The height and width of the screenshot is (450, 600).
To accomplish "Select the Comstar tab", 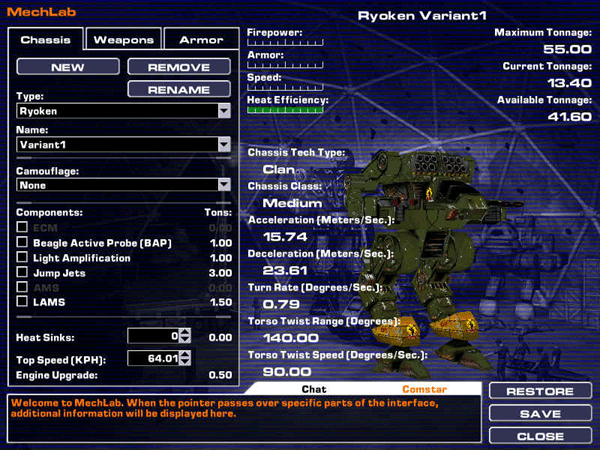I will (x=424, y=388).
